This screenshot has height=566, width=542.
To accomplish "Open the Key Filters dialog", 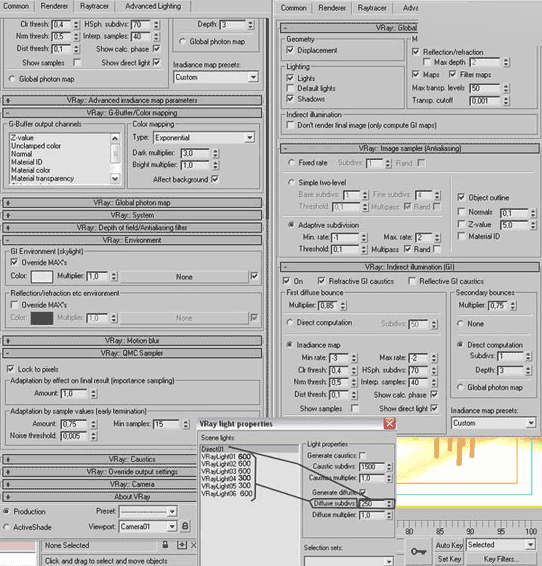I will point(501,559).
